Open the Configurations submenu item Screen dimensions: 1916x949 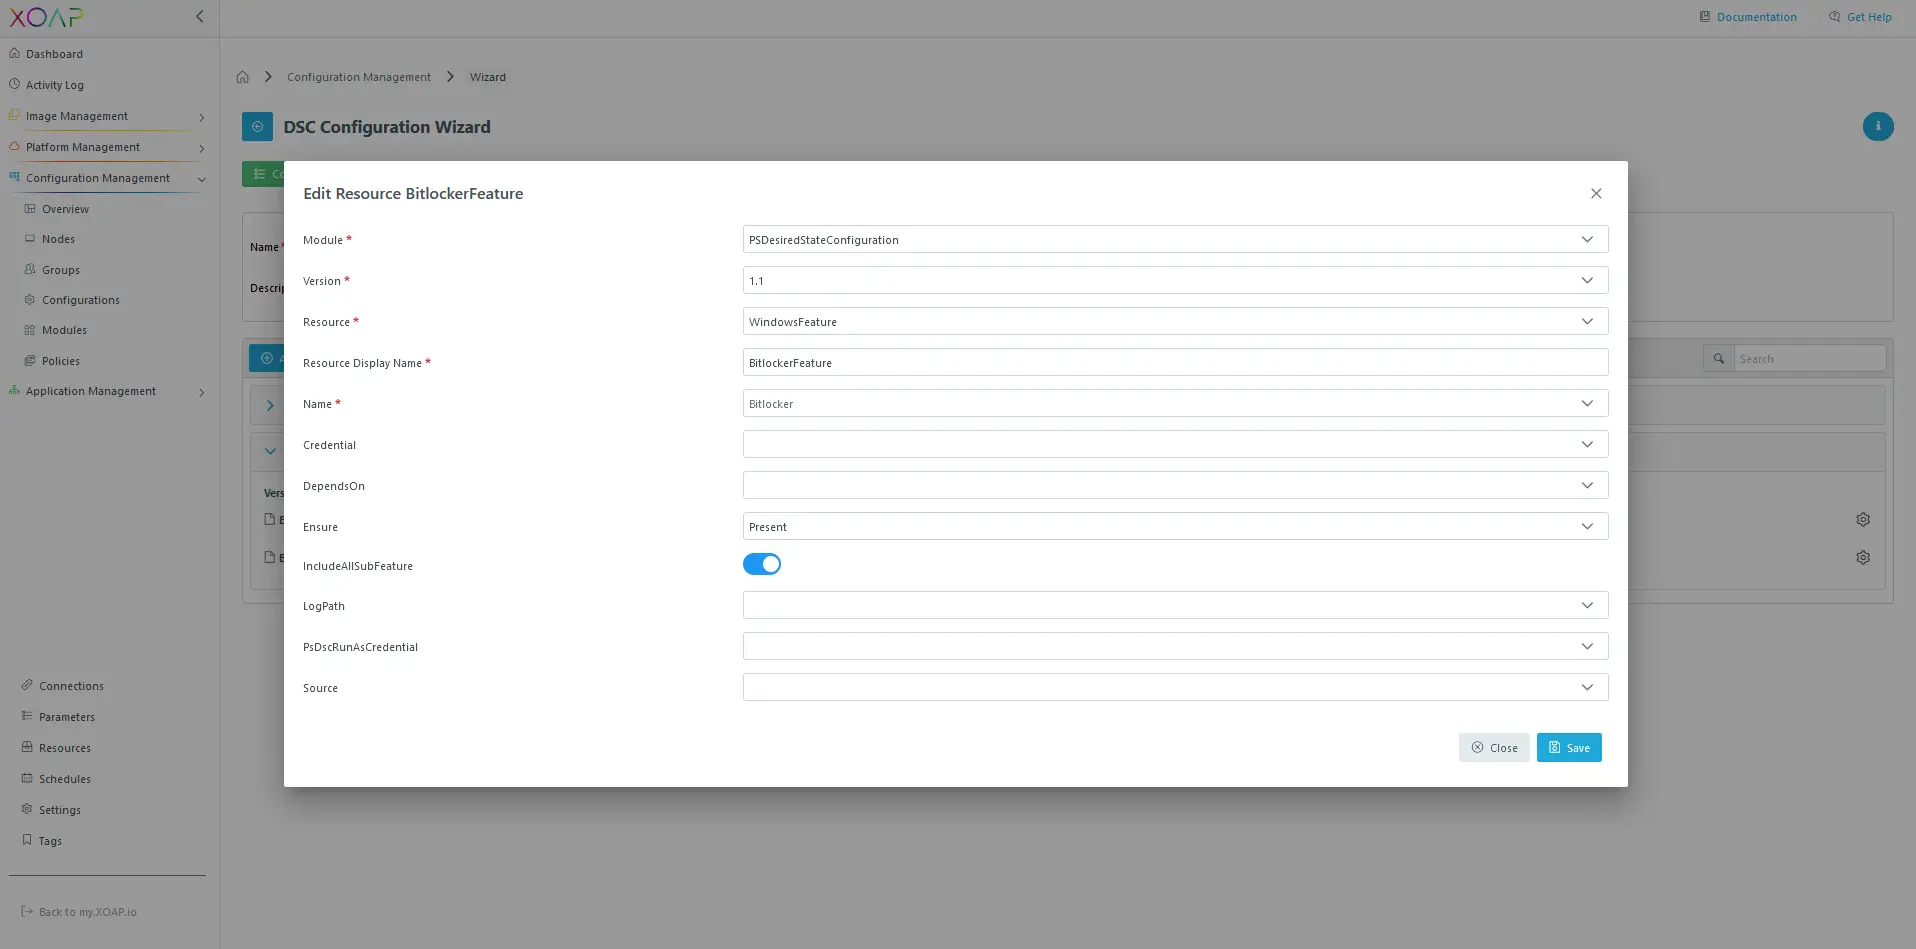pos(81,300)
